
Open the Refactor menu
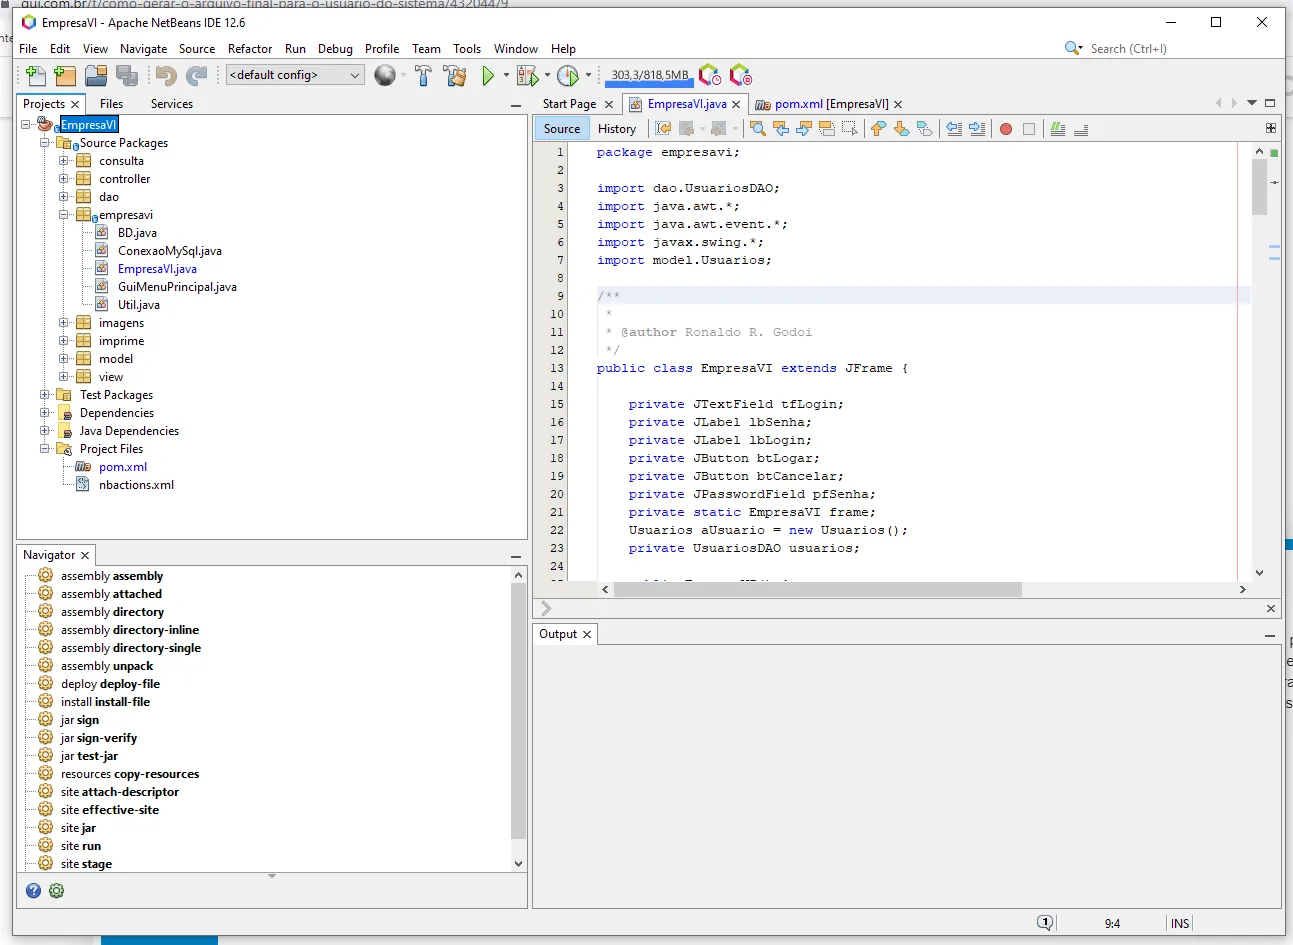(250, 48)
